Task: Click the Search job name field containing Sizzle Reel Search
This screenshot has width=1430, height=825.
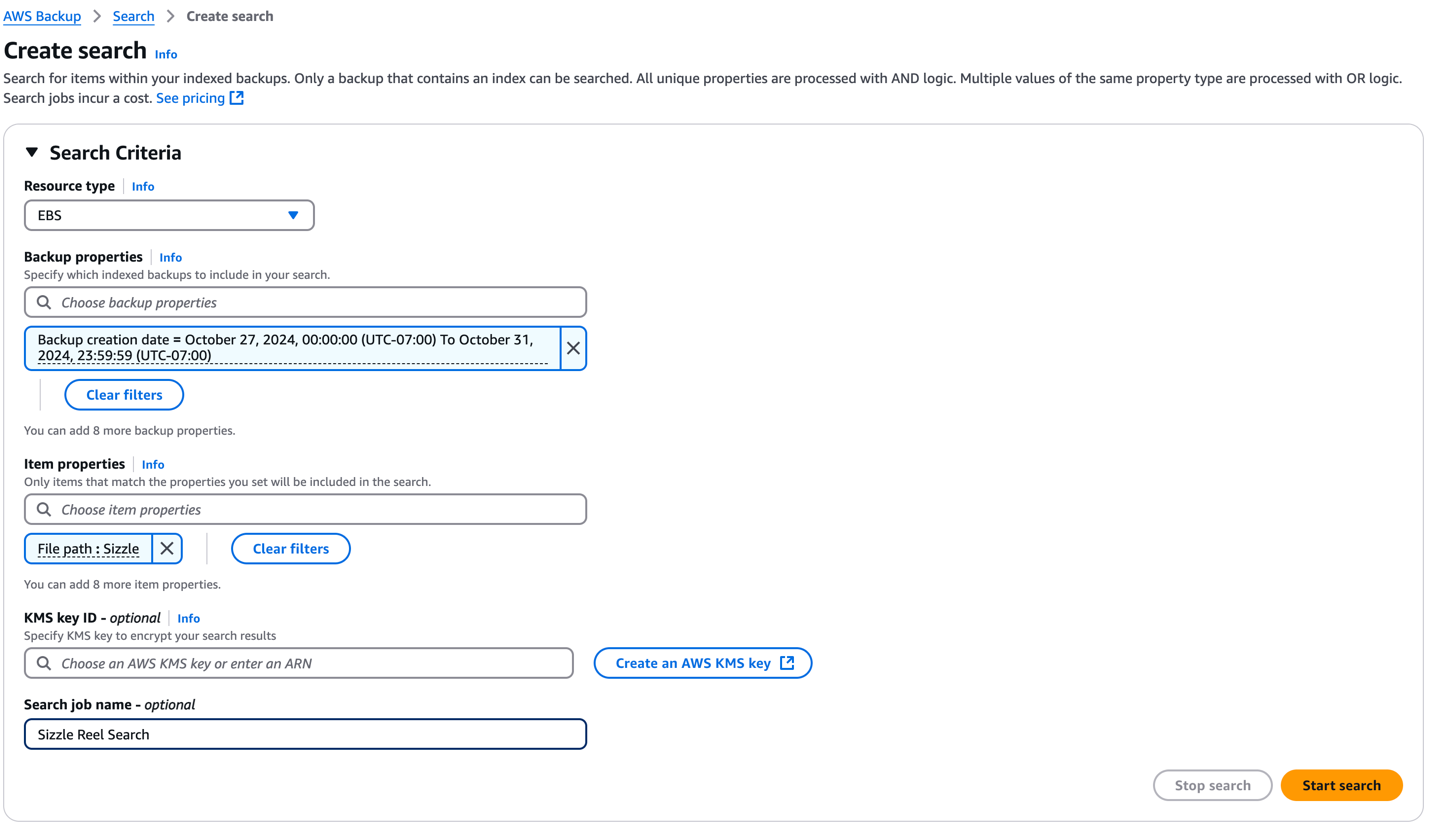Action: pyautogui.click(x=305, y=734)
